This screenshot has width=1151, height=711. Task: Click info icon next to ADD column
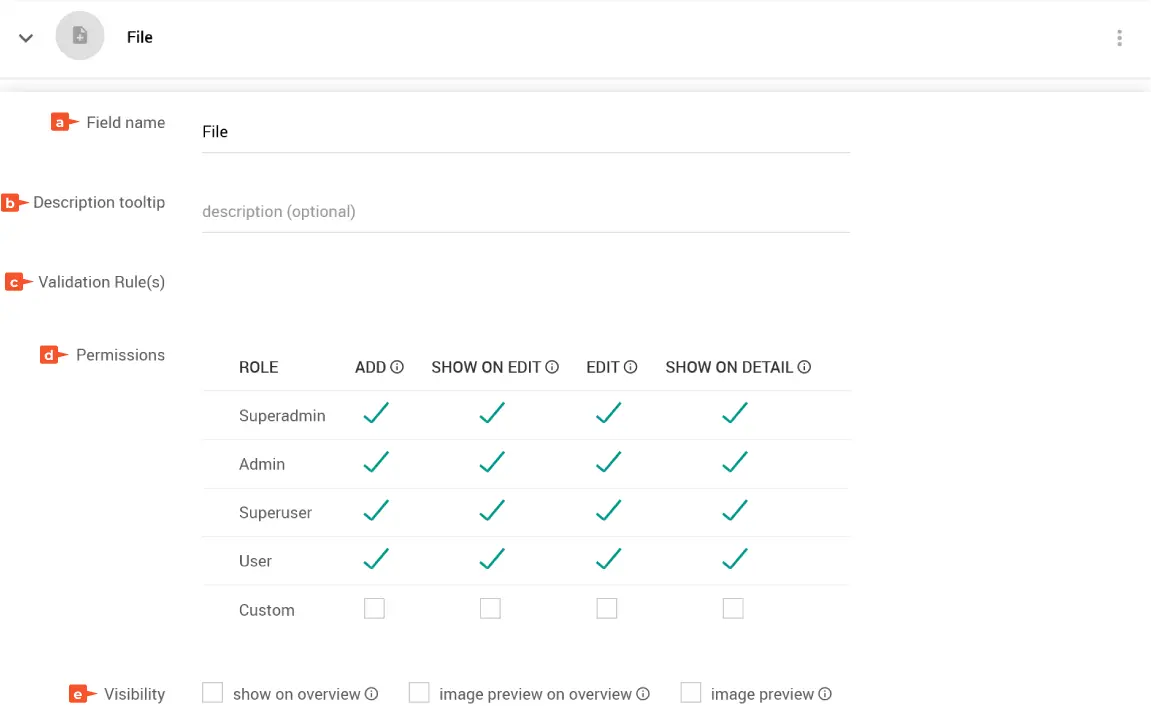coord(397,367)
